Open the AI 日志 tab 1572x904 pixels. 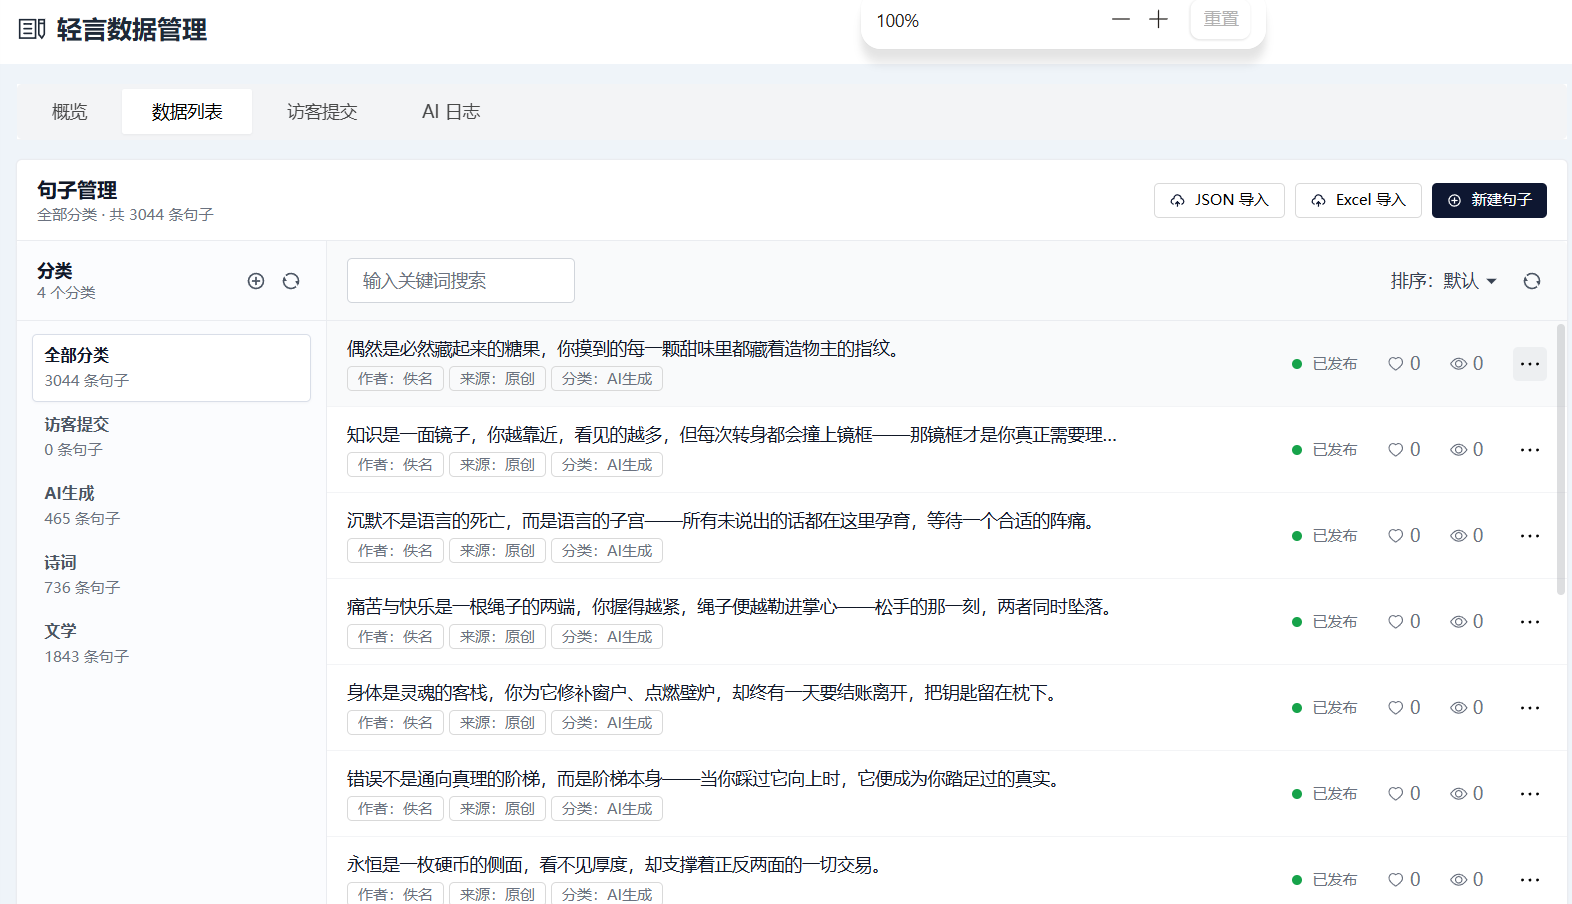pyautogui.click(x=451, y=112)
